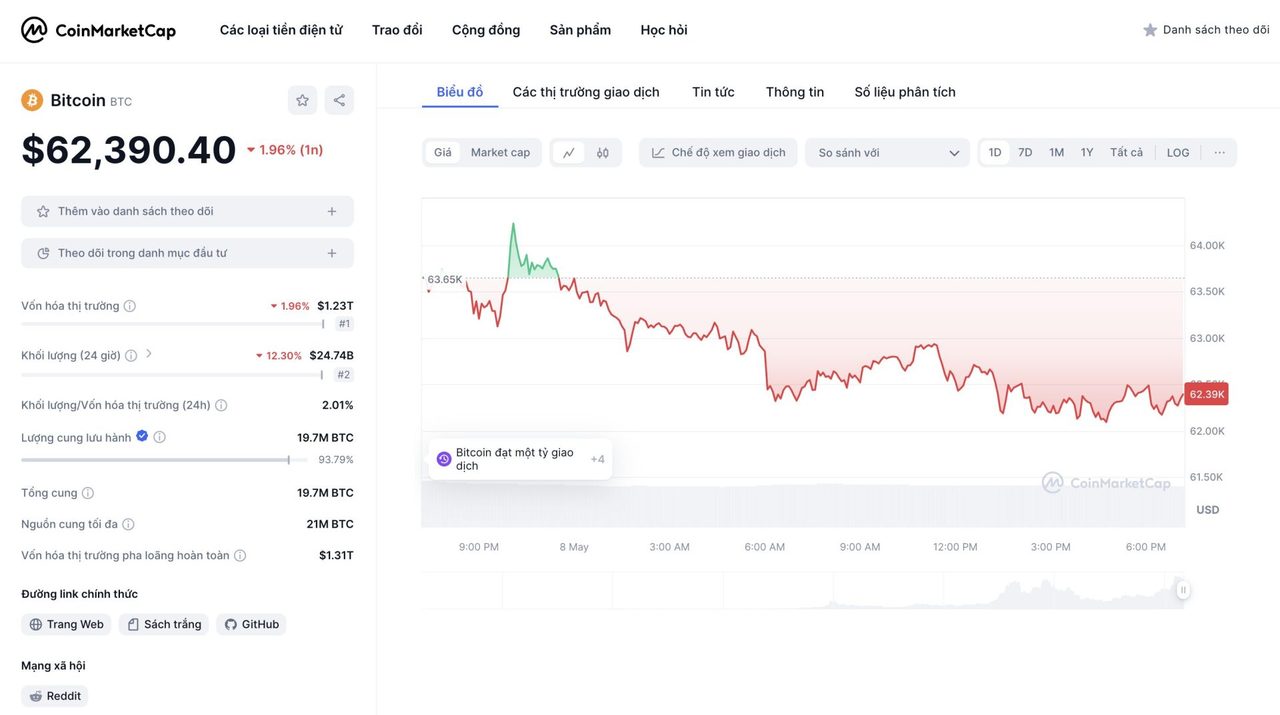This screenshot has width=1280, height=715.
Task: Switch to Các thị trường giao dịch tab
Action: [x=586, y=92]
